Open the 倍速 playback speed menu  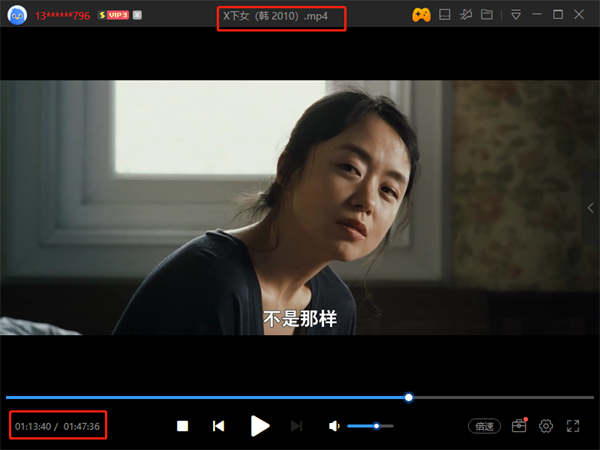tap(485, 426)
